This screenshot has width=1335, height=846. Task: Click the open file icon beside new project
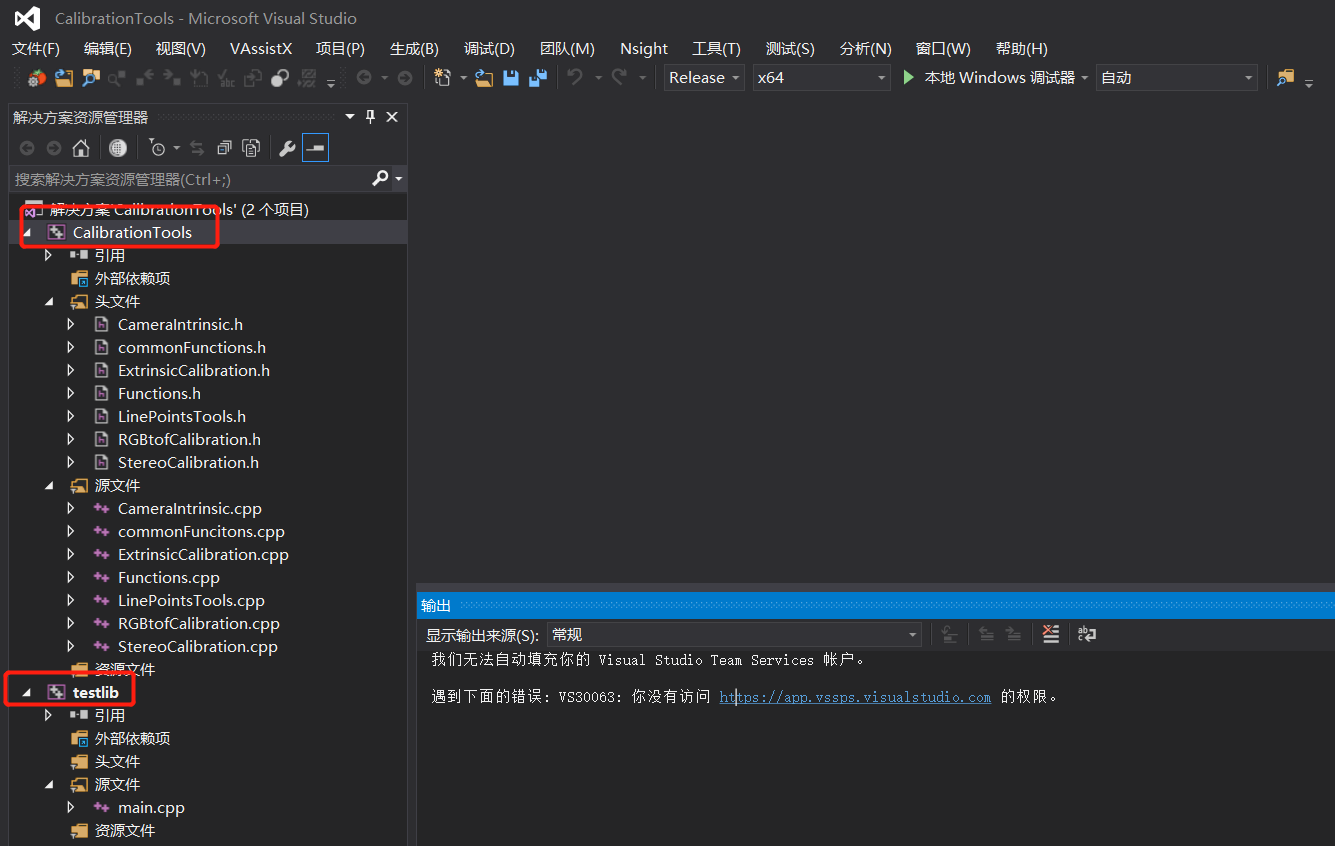[x=484, y=78]
